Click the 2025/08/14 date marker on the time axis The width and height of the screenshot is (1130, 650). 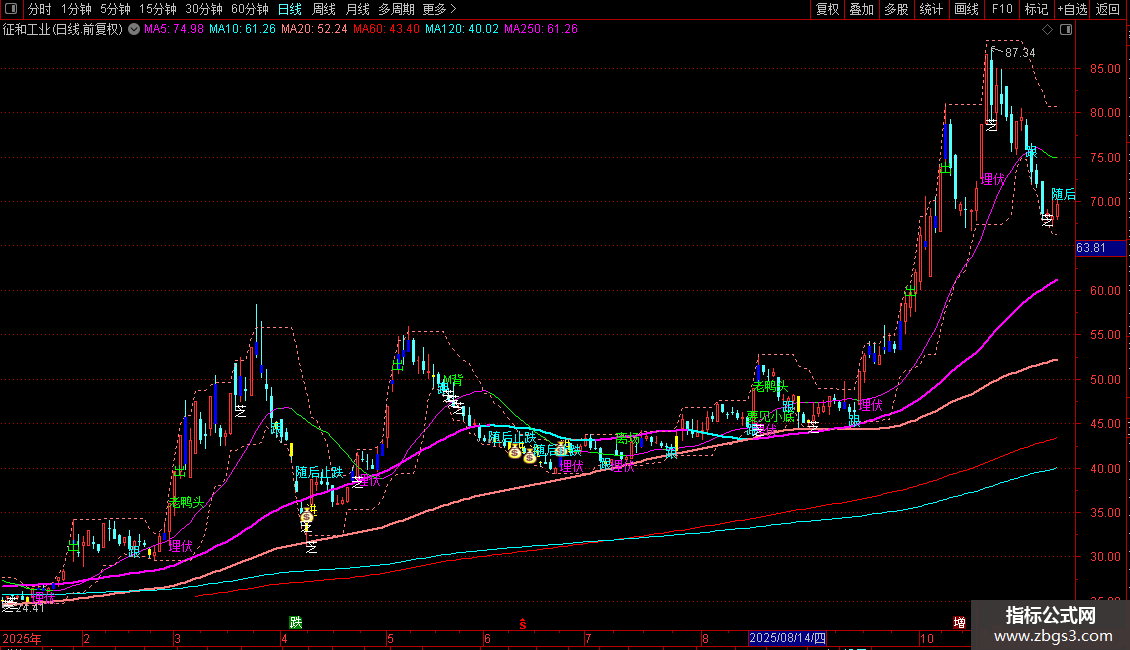[788, 638]
